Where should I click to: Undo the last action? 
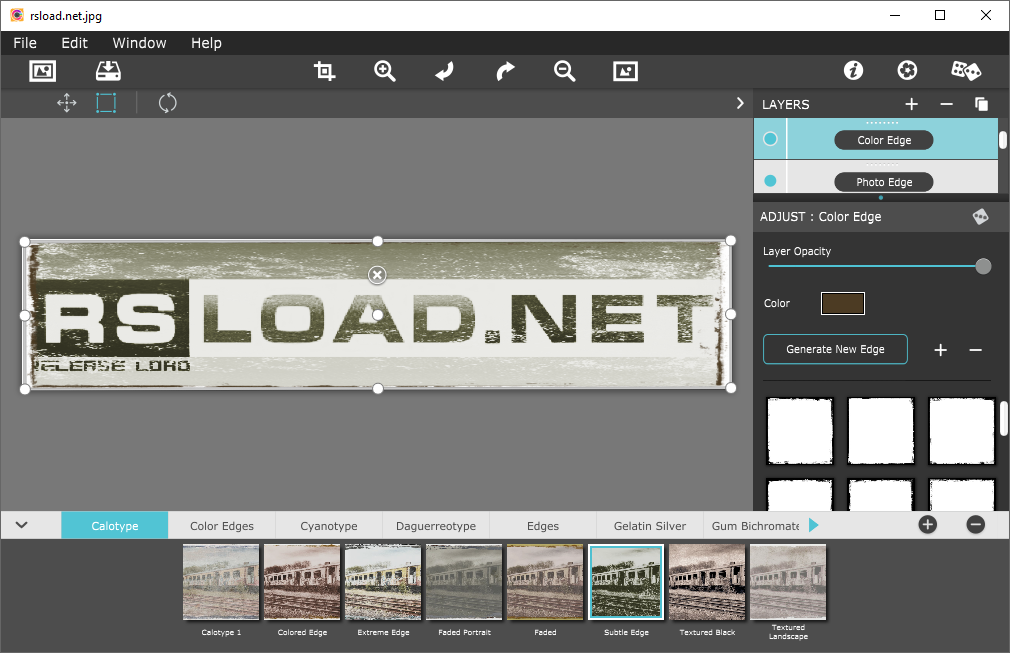[444, 71]
